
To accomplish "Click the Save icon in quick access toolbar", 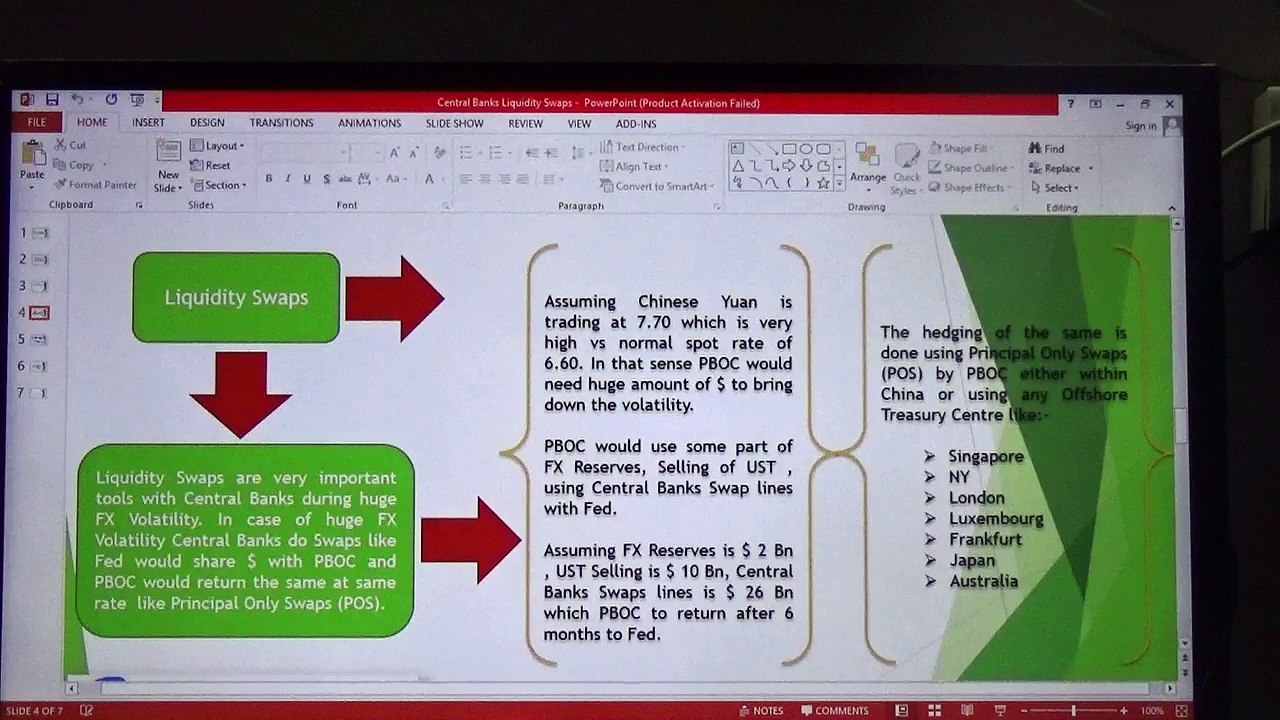I will point(52,100).
